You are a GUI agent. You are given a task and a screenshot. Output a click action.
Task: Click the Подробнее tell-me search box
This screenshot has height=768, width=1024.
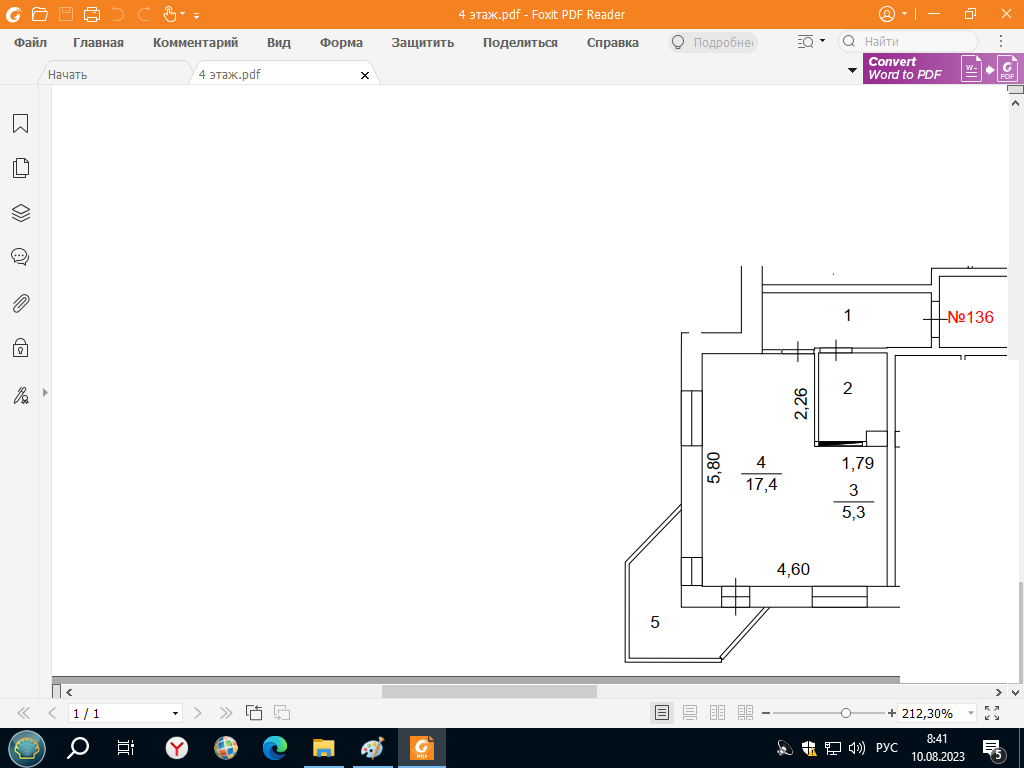pyautogui.click(x=713, y=42)
